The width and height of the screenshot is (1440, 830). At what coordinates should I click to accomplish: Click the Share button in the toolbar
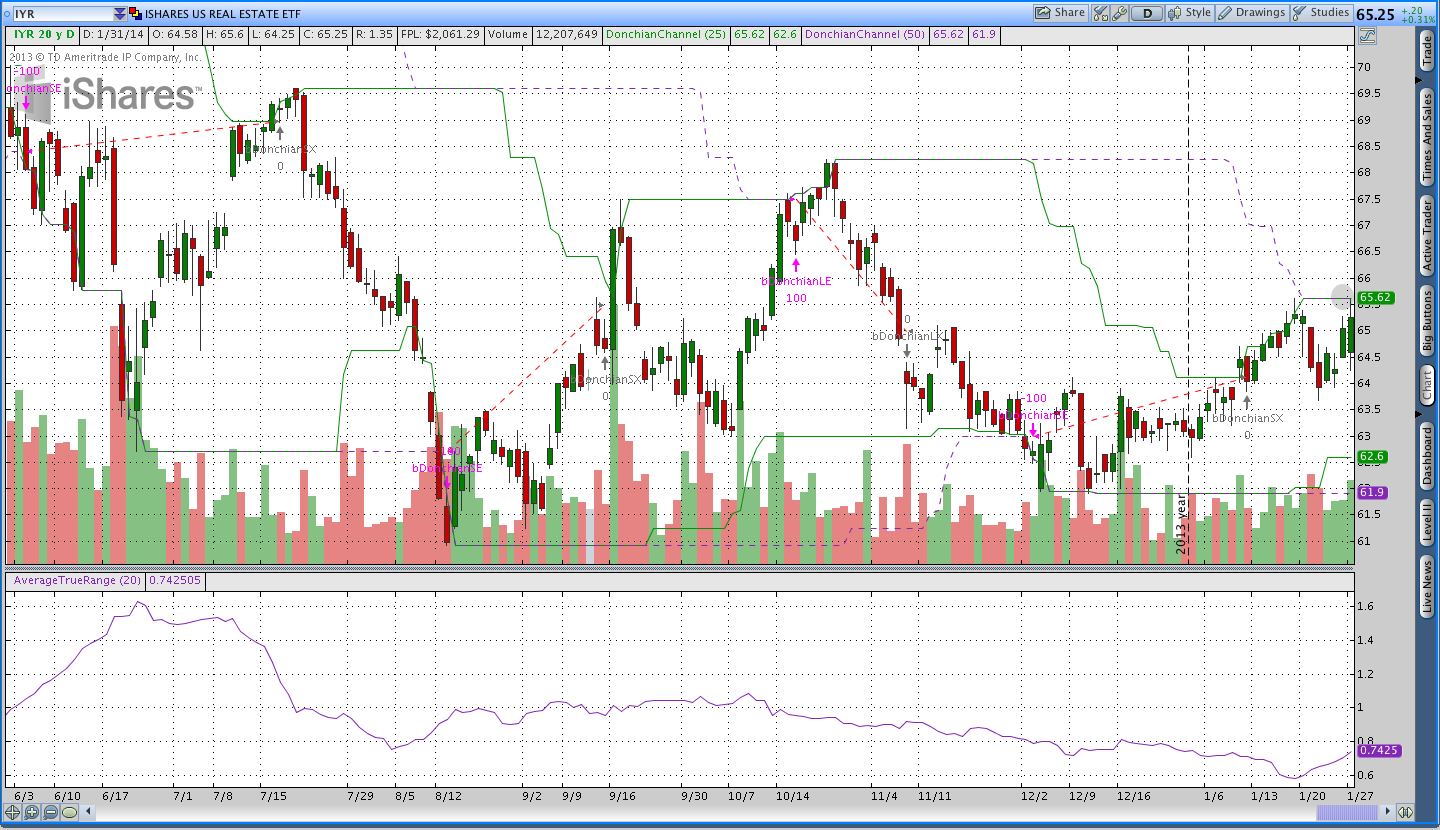1061,13
